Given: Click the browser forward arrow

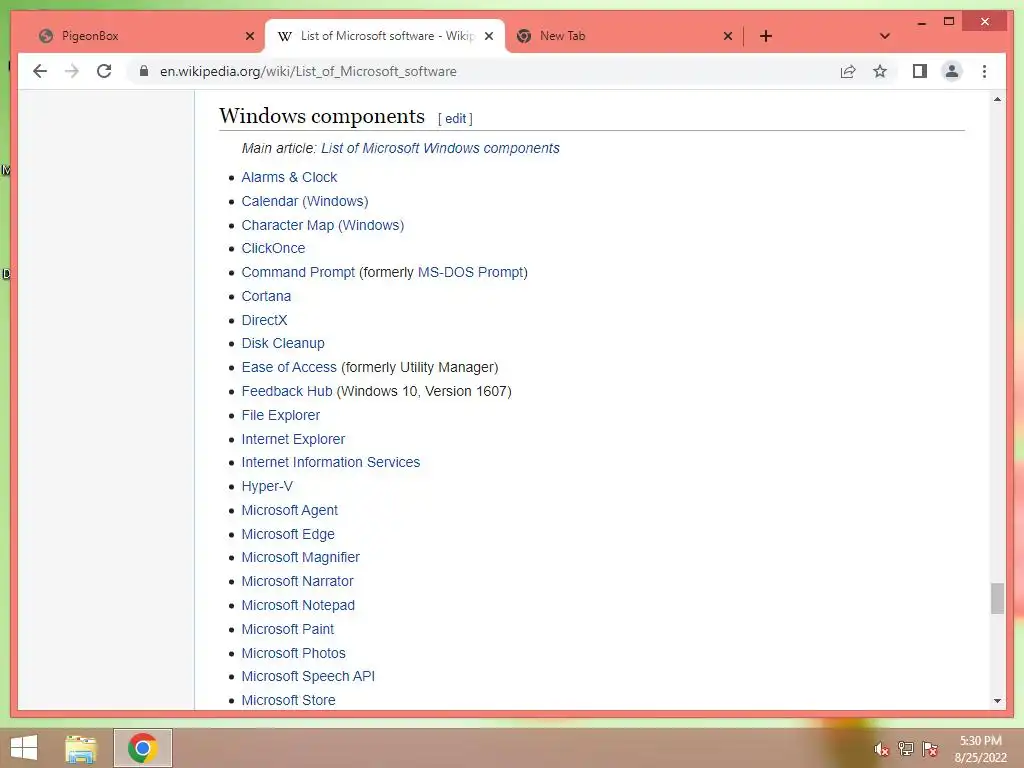Looking at the screenshot, I should tap(72, 71).
